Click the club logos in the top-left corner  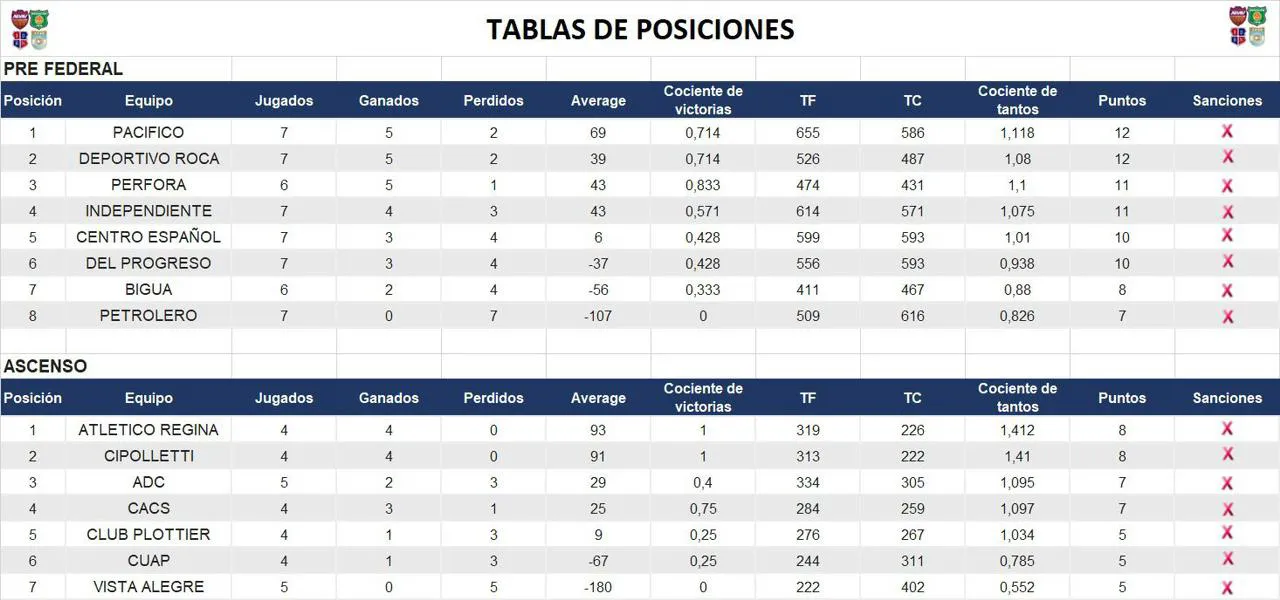(x=30, y=28)
